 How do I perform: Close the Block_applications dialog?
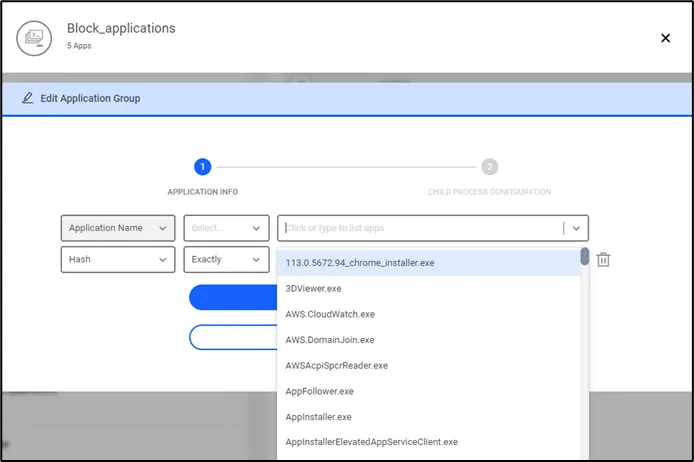(x=665, y=38)
